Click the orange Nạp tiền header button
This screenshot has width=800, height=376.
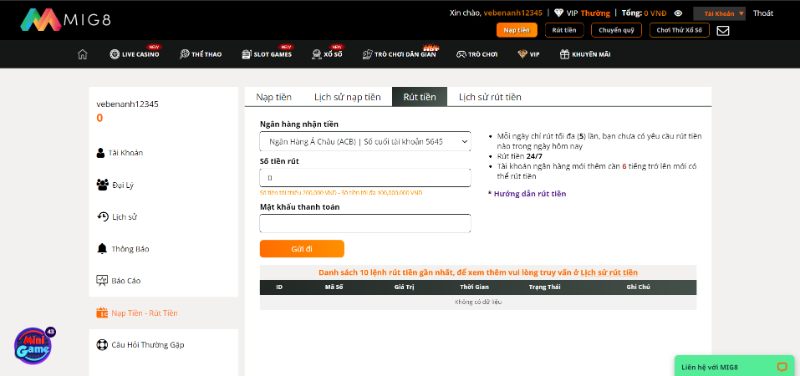point(517,30)
